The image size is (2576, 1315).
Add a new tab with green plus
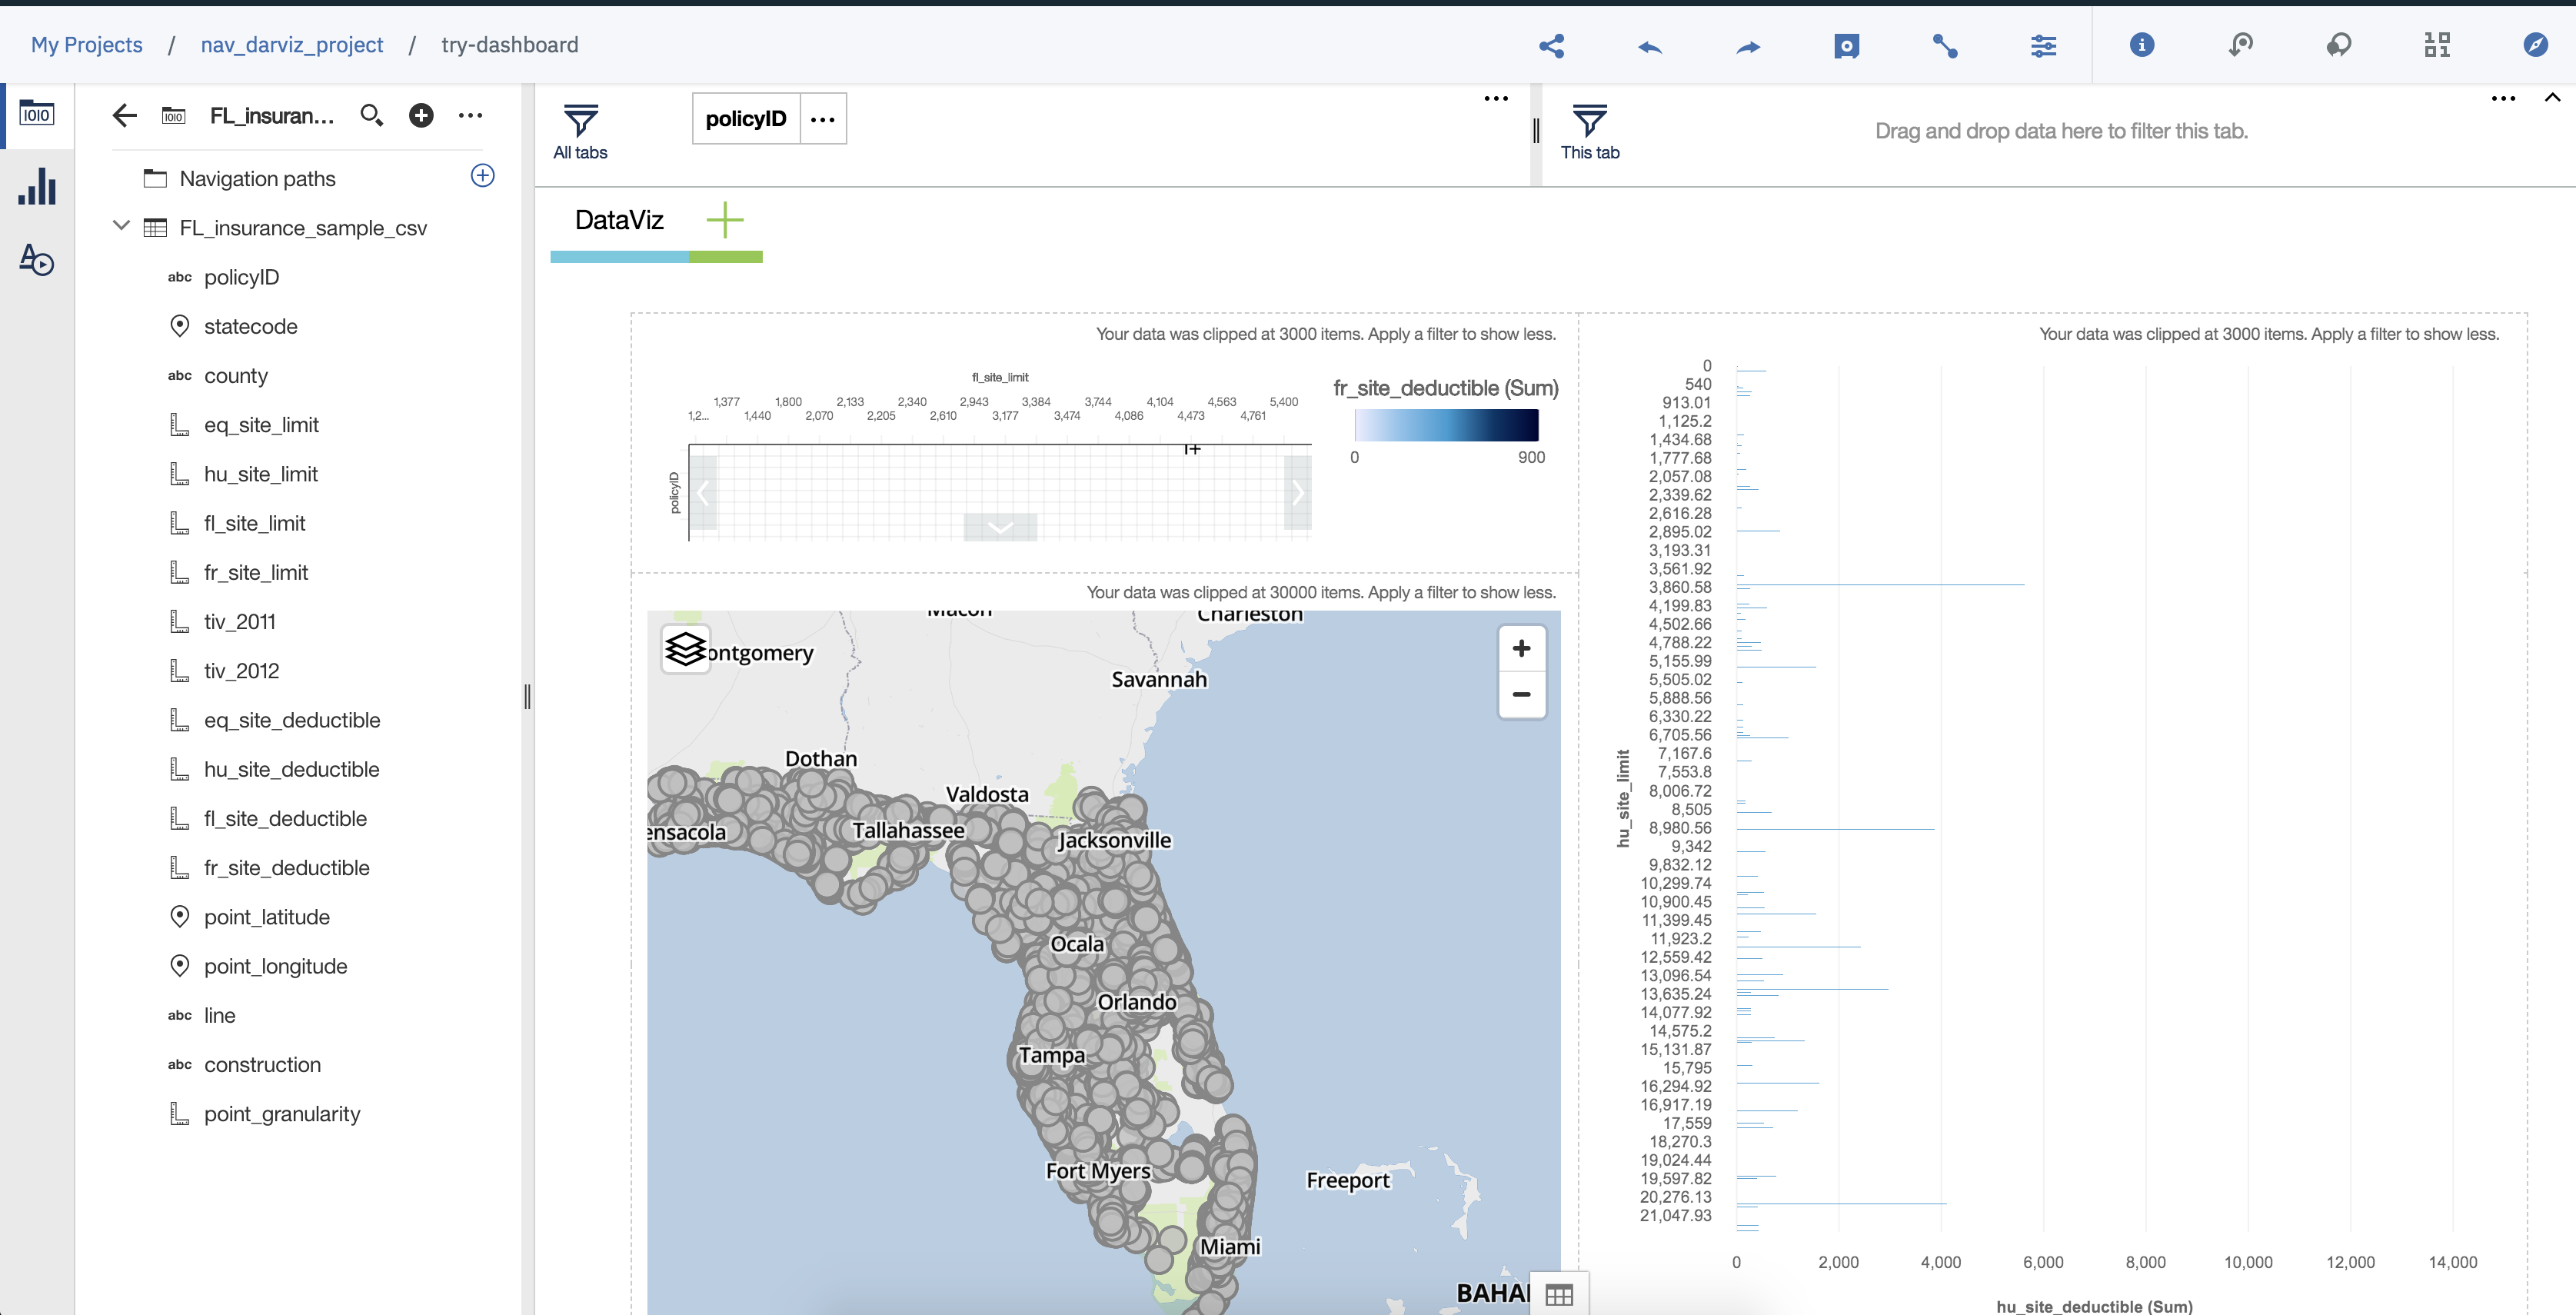pos(725,220)
